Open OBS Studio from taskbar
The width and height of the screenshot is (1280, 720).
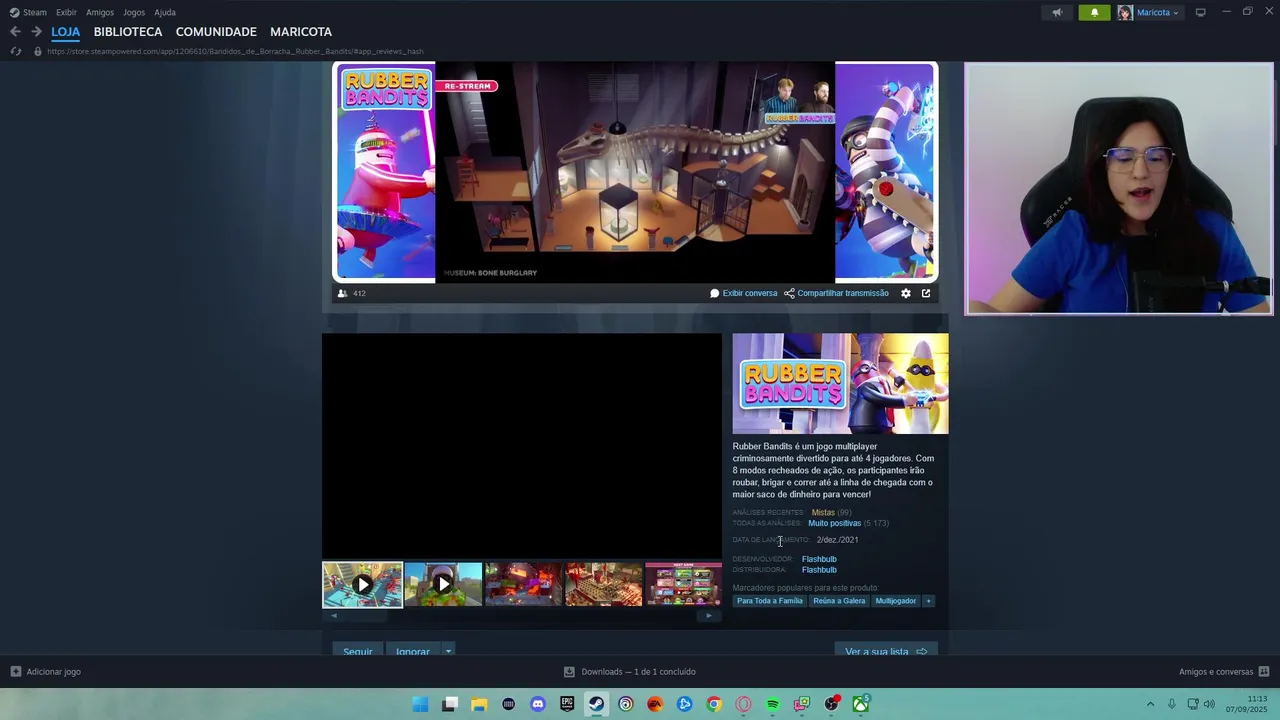click(x=831, y=704)
